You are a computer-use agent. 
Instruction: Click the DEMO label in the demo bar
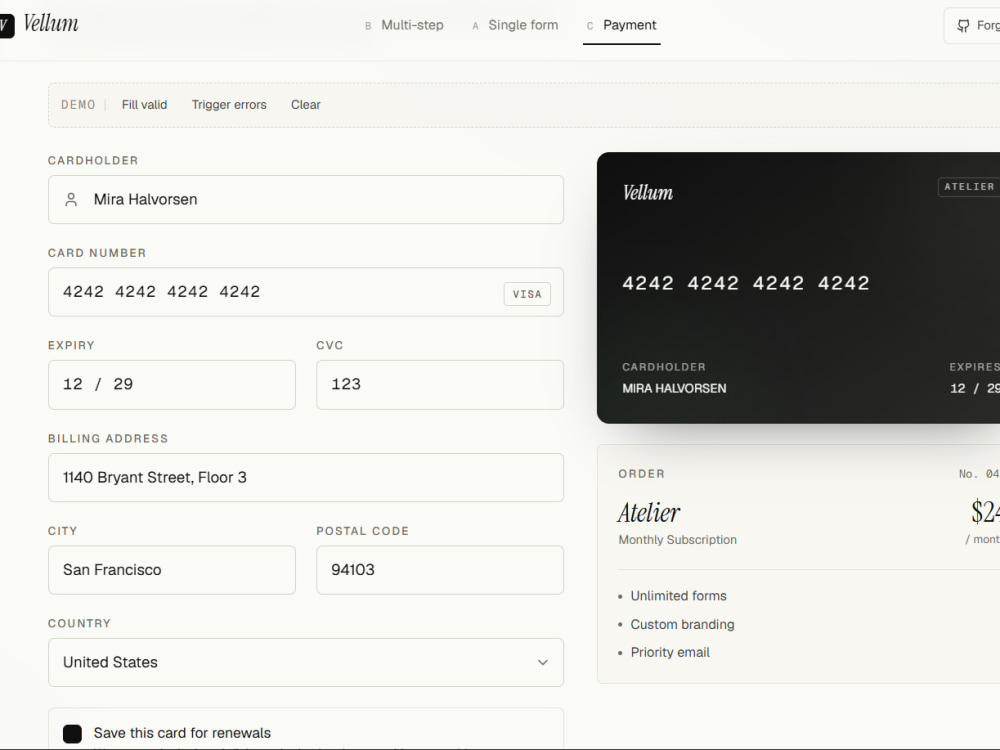78,105
